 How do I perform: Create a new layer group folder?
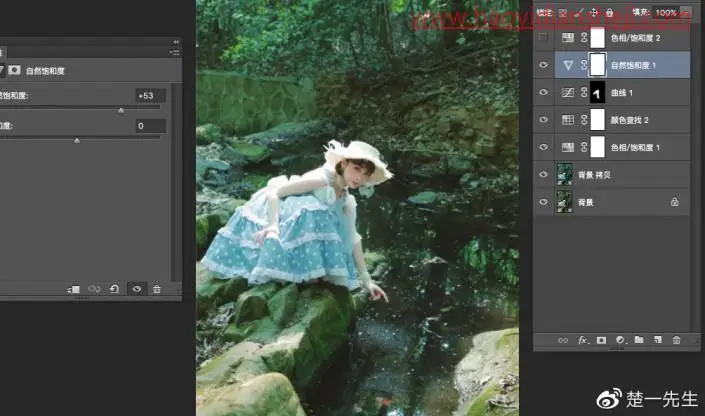point(639,340)
